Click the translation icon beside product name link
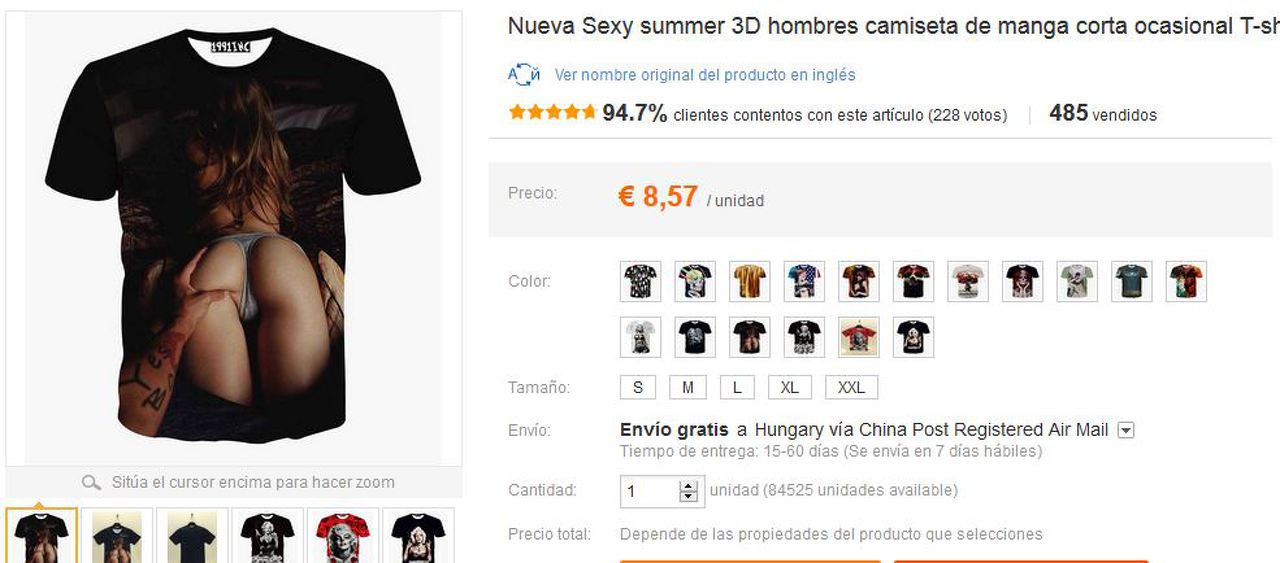 point(524,75)
